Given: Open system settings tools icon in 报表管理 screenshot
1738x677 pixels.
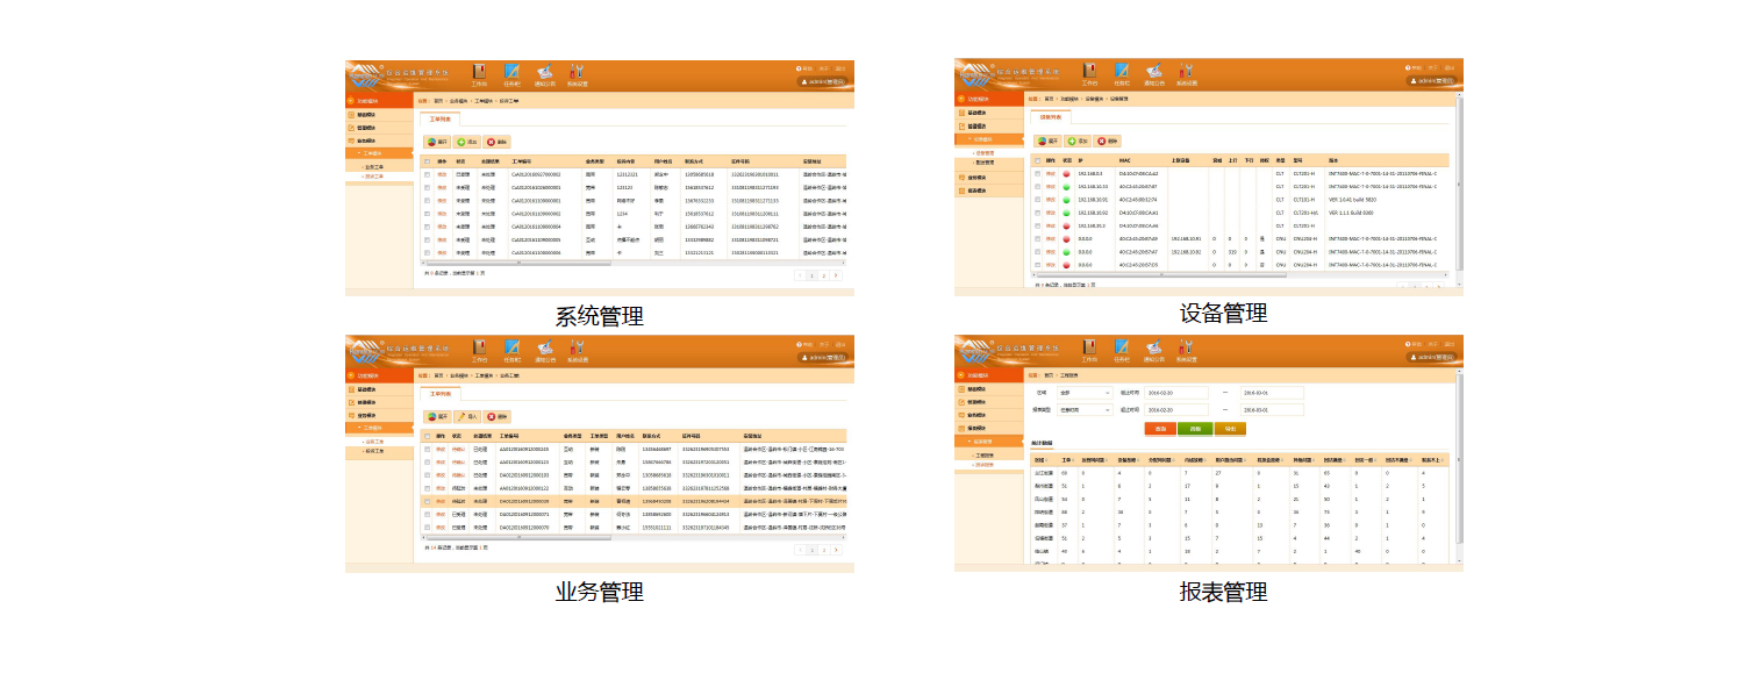Looking at the screenshot, I should pos(1185,347).
